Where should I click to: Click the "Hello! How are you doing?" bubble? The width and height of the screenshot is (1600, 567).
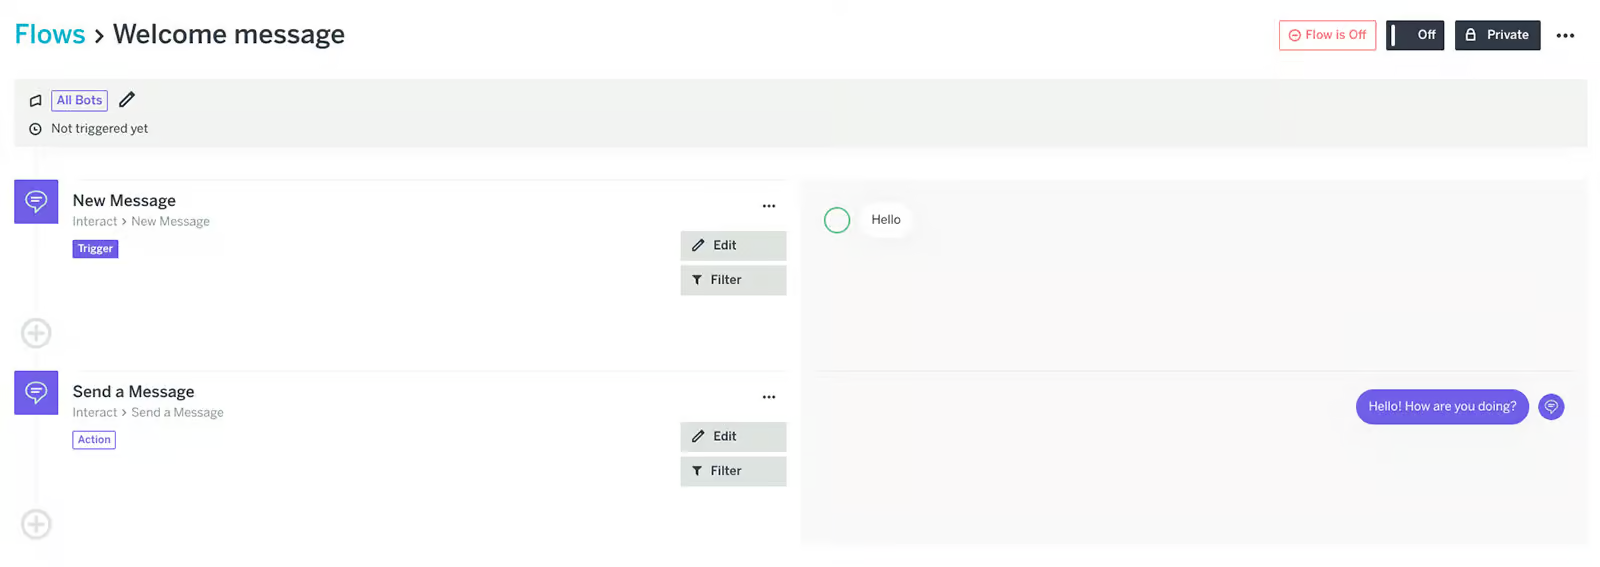click(1441, 407)
